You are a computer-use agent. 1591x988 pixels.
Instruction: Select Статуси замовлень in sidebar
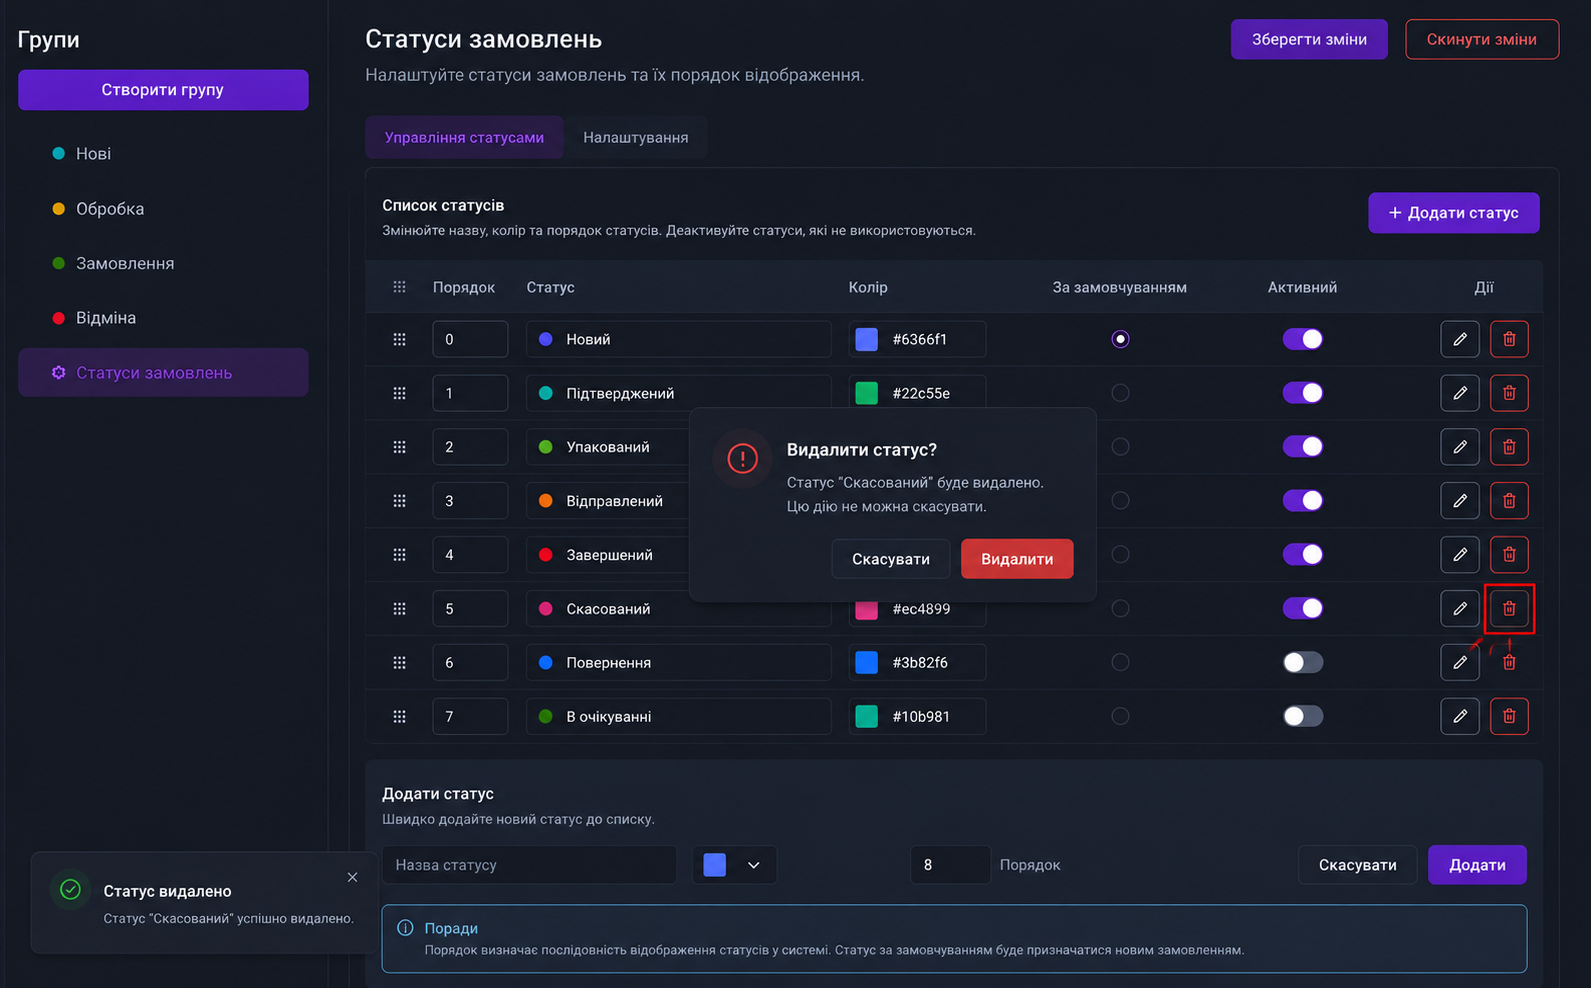pos(163,372)
